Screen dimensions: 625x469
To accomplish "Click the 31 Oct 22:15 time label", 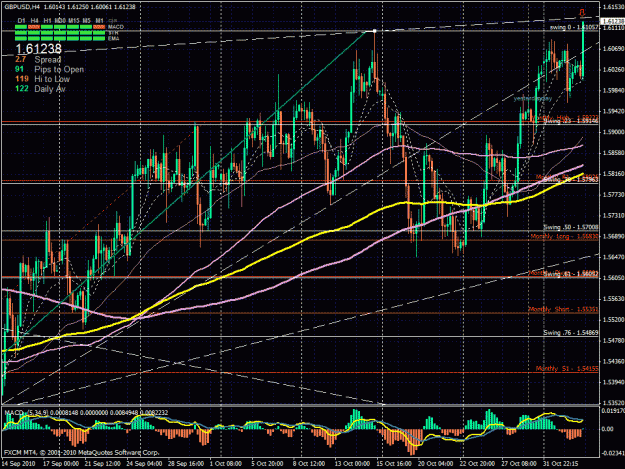I will (560, 464).
